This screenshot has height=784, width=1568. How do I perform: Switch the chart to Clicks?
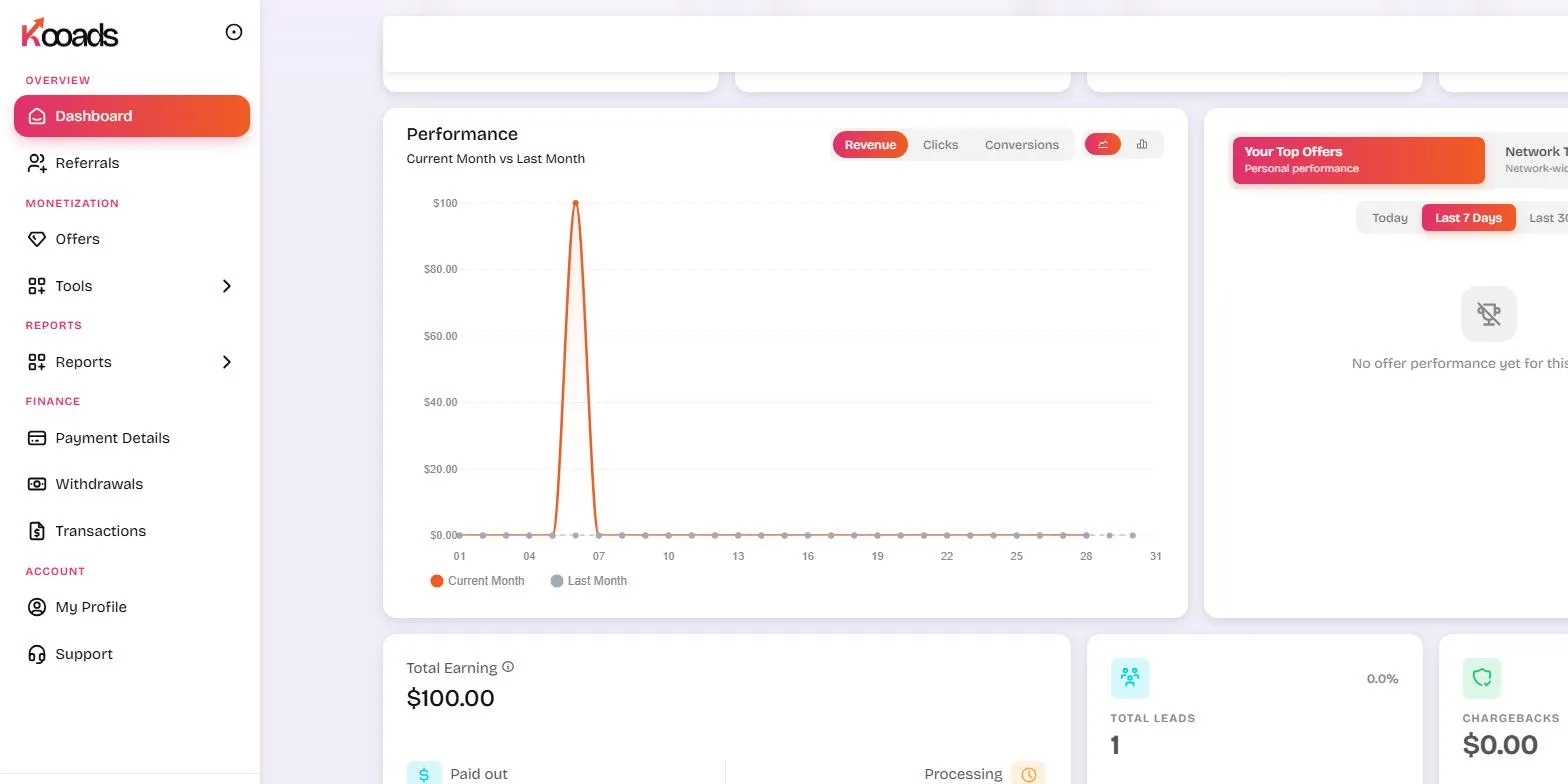940,145
